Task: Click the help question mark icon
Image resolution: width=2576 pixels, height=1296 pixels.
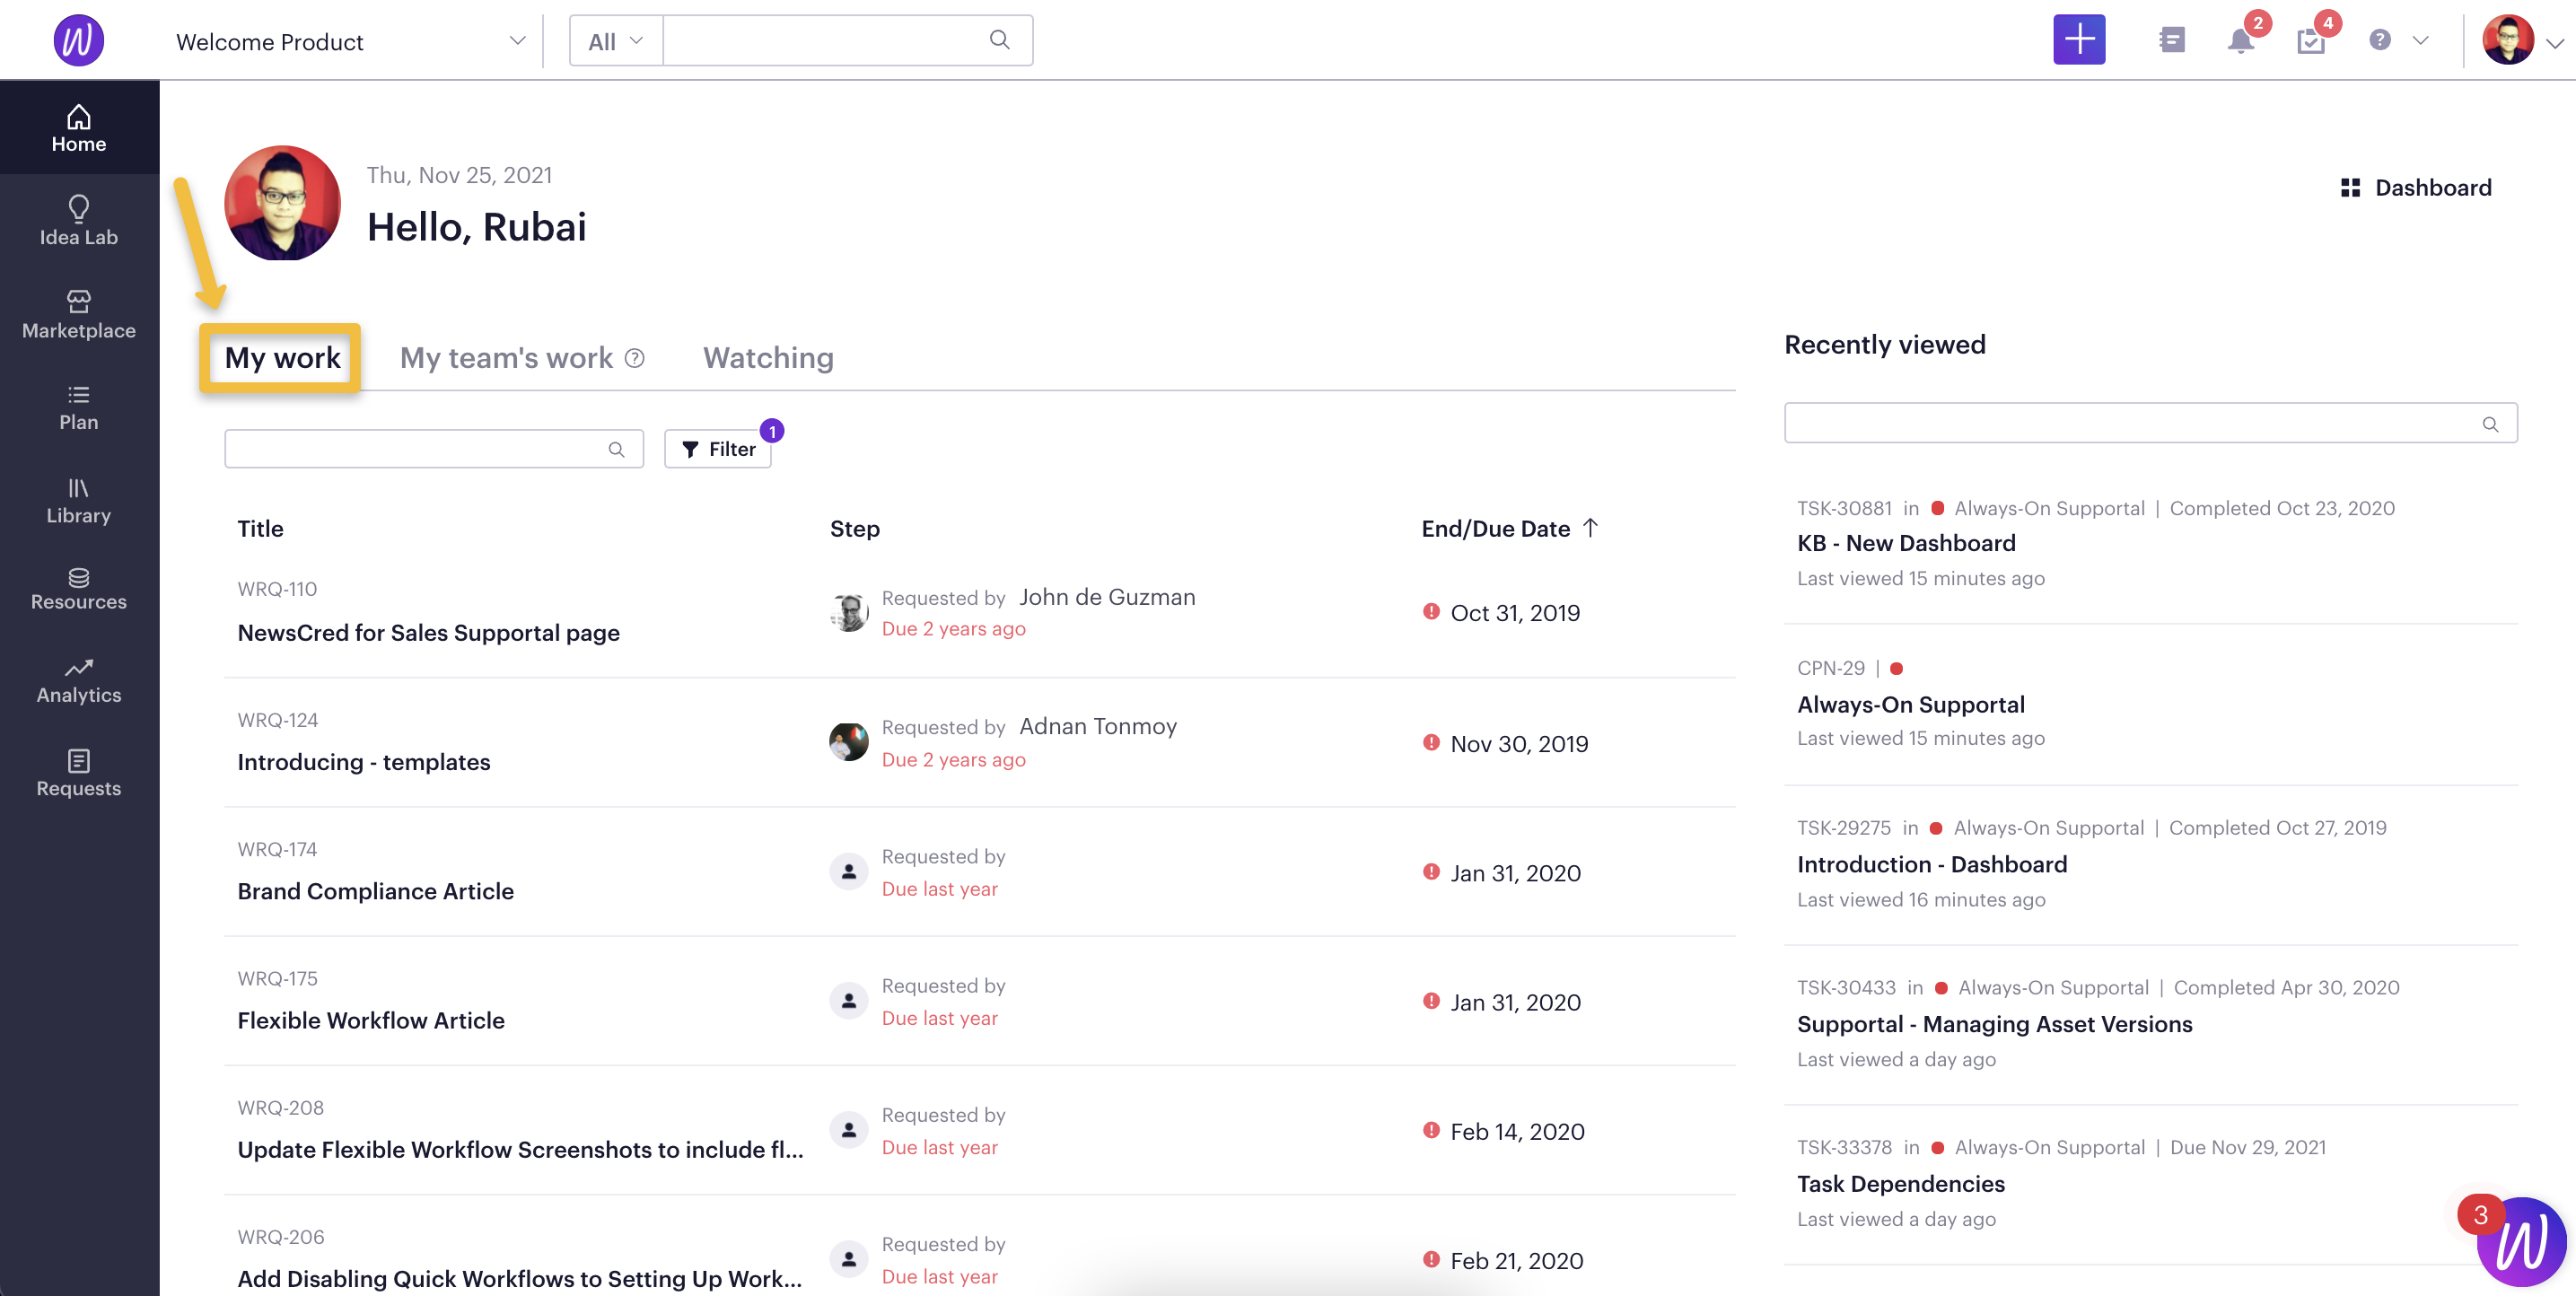Action: (2379, 40)
